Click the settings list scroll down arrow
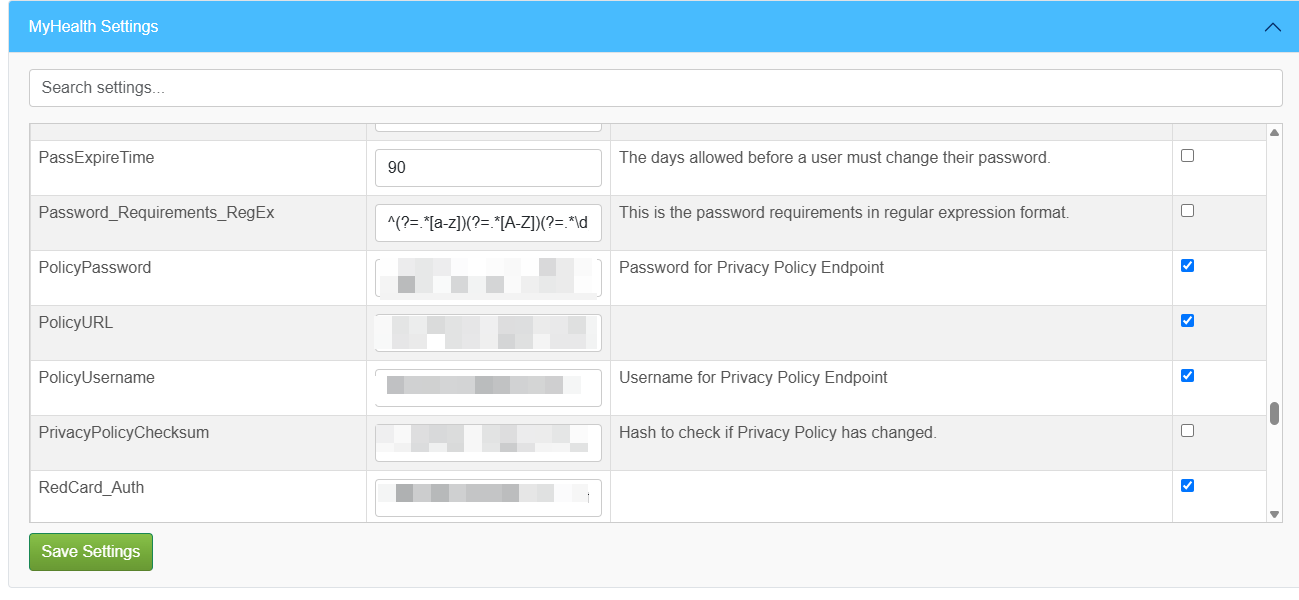 point(1274,514)
